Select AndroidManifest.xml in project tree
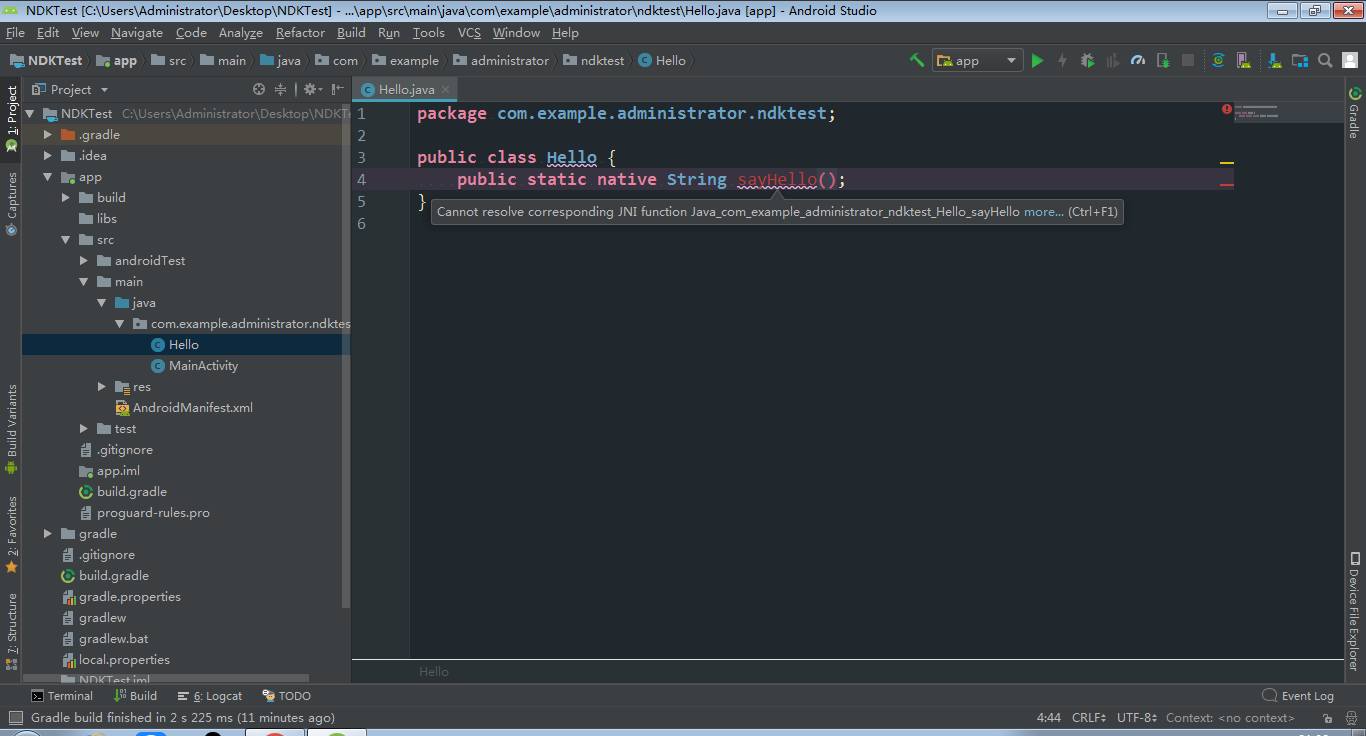 [x=185, y=408]
